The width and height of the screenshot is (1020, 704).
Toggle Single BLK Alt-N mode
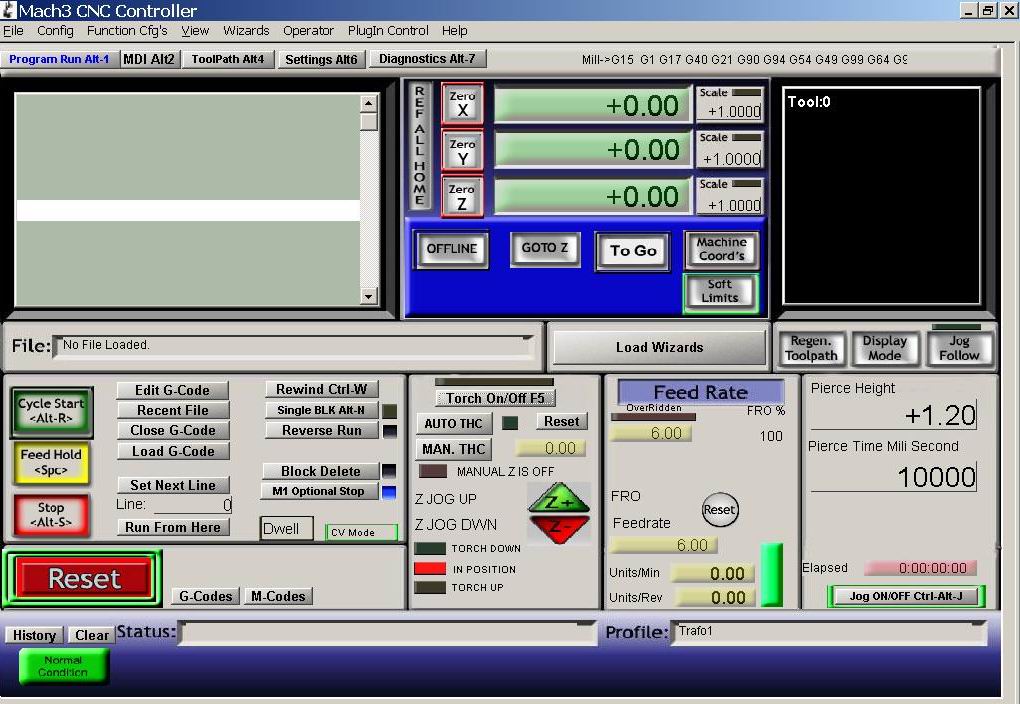(x=321, y=411)
